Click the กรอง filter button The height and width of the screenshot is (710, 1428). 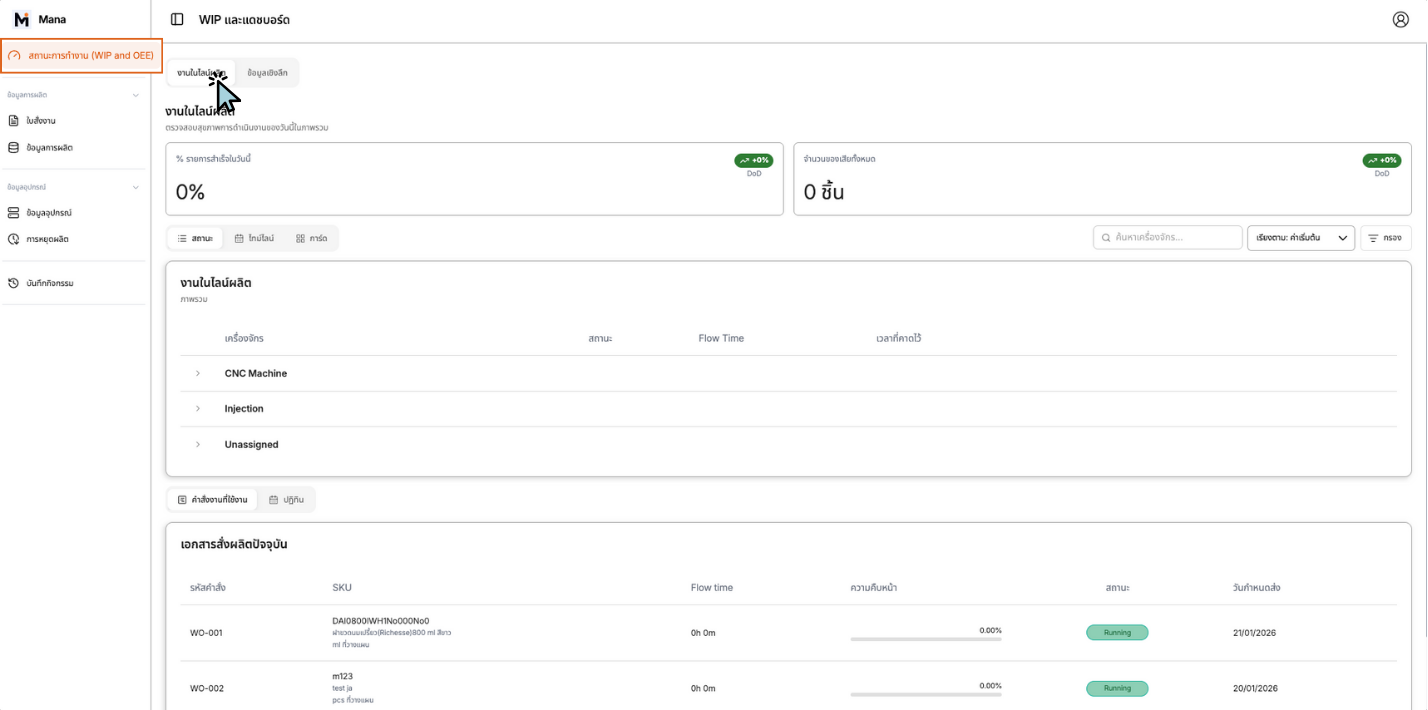pyautogui.click(x=1385, y=238)
